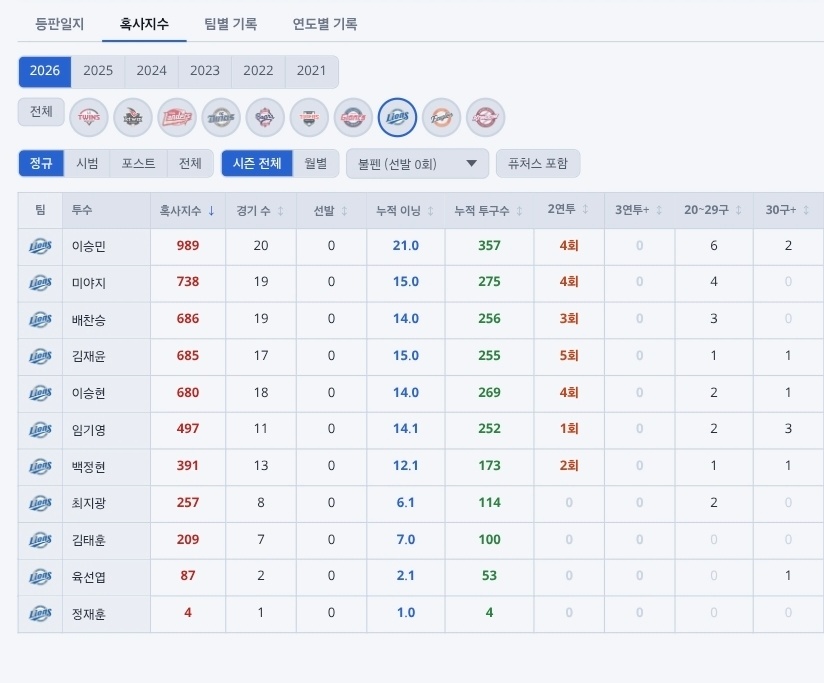Select the 정규 season type toggle

[41, 163]
